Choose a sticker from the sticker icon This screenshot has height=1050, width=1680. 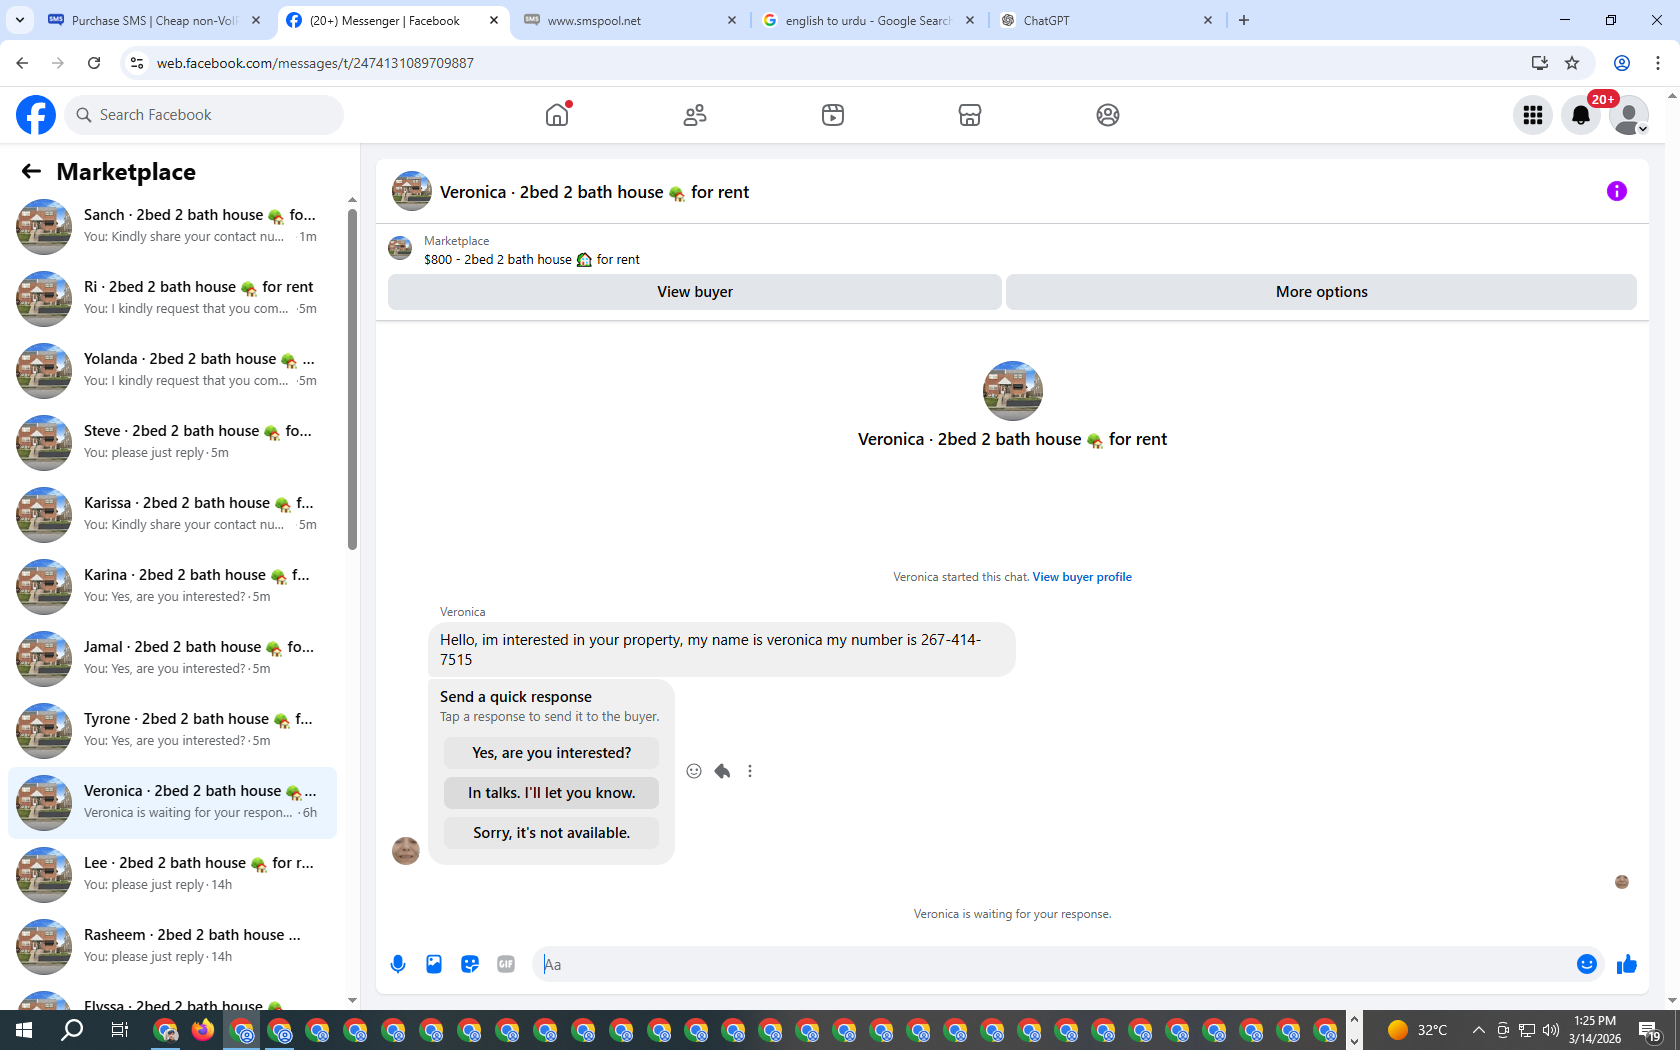pyautogui.click(x=470, y=964)
